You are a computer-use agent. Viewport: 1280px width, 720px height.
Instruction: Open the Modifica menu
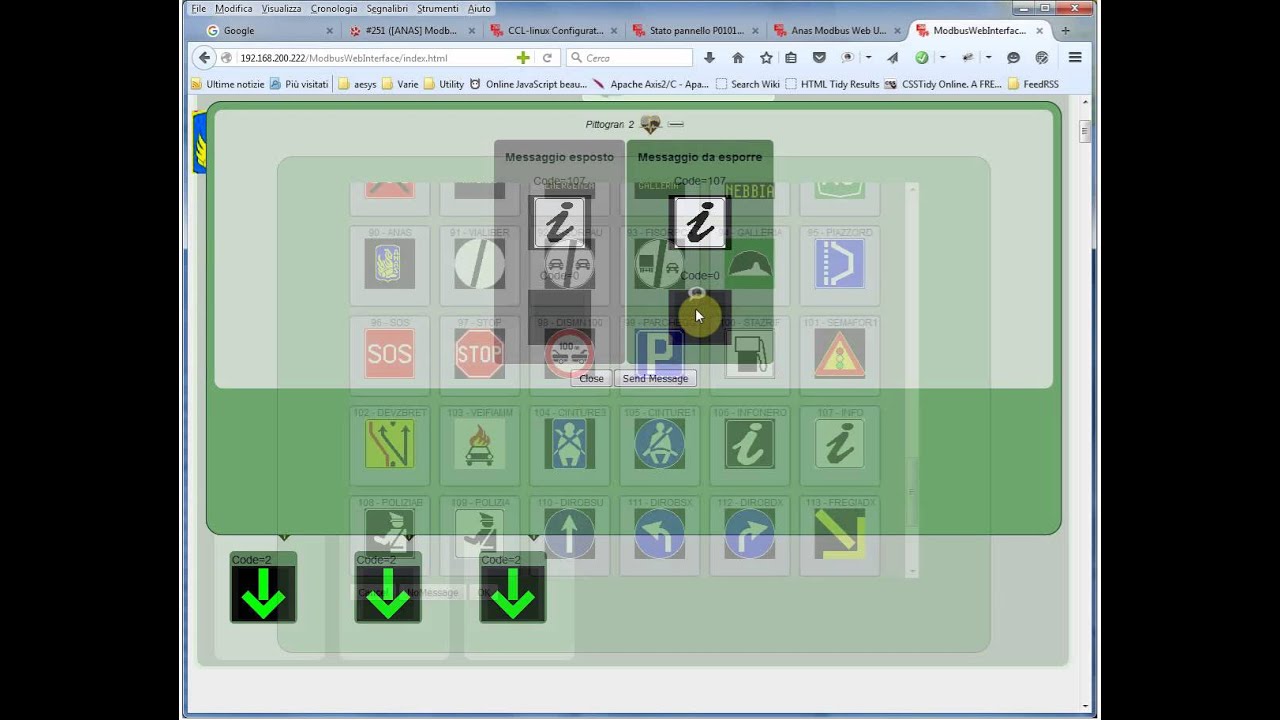click(x=234, y=9)
